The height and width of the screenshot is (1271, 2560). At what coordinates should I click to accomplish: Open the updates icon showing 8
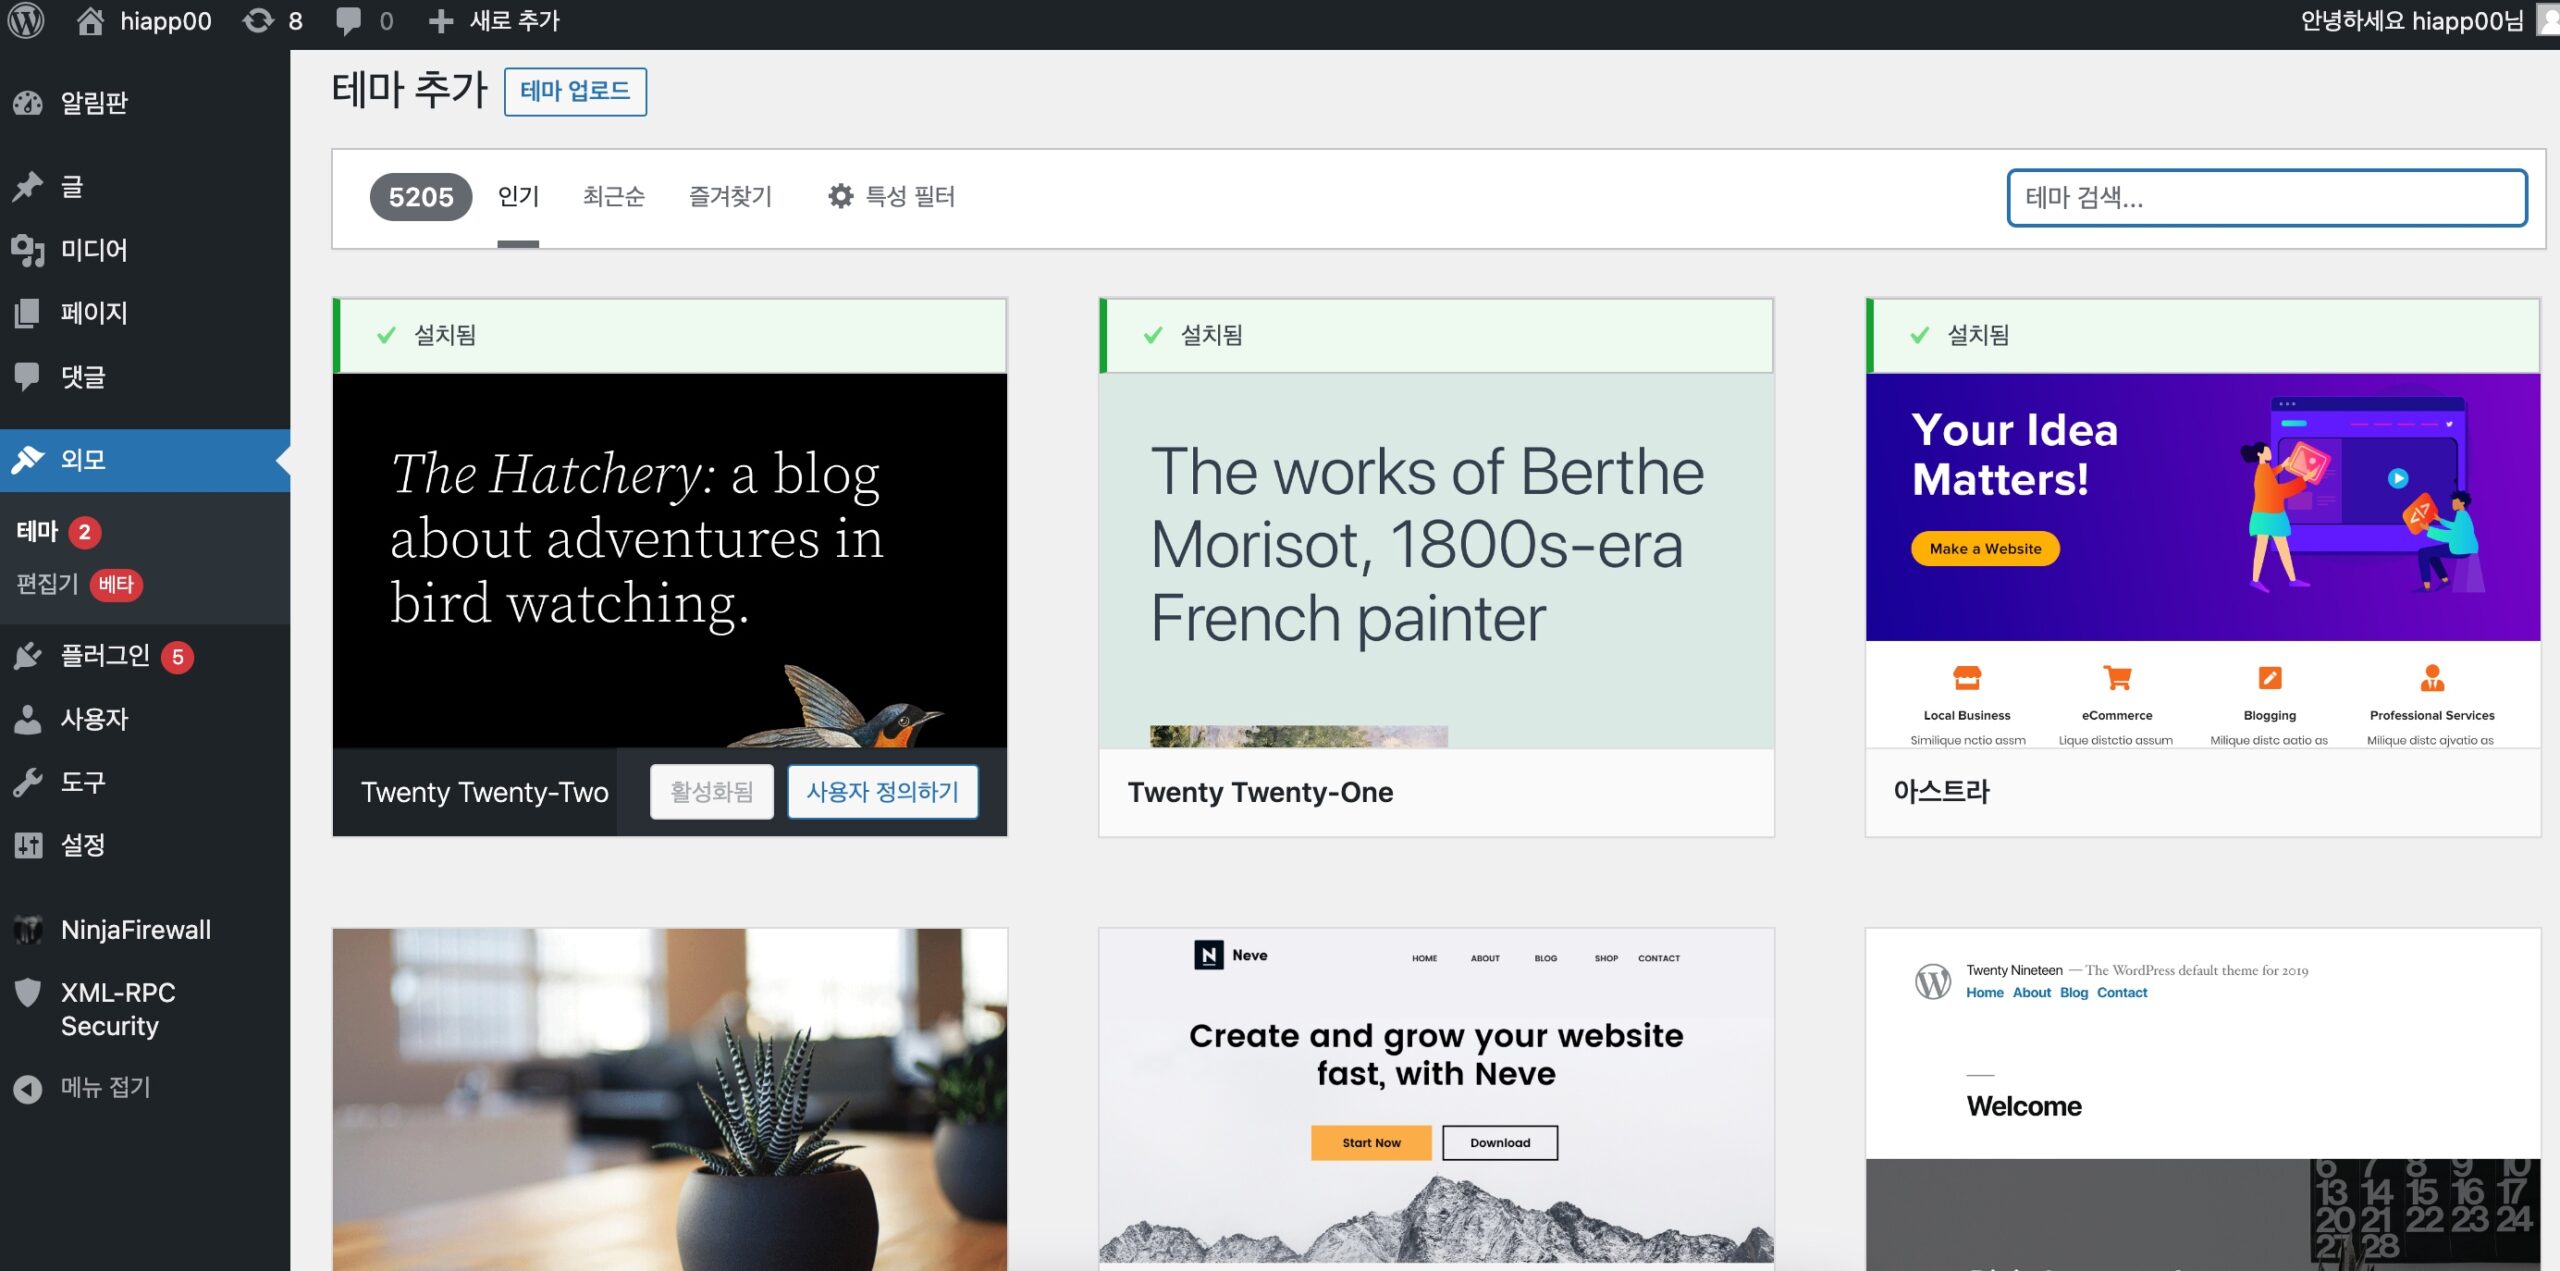pyautogui.click(x=258, y=21)
